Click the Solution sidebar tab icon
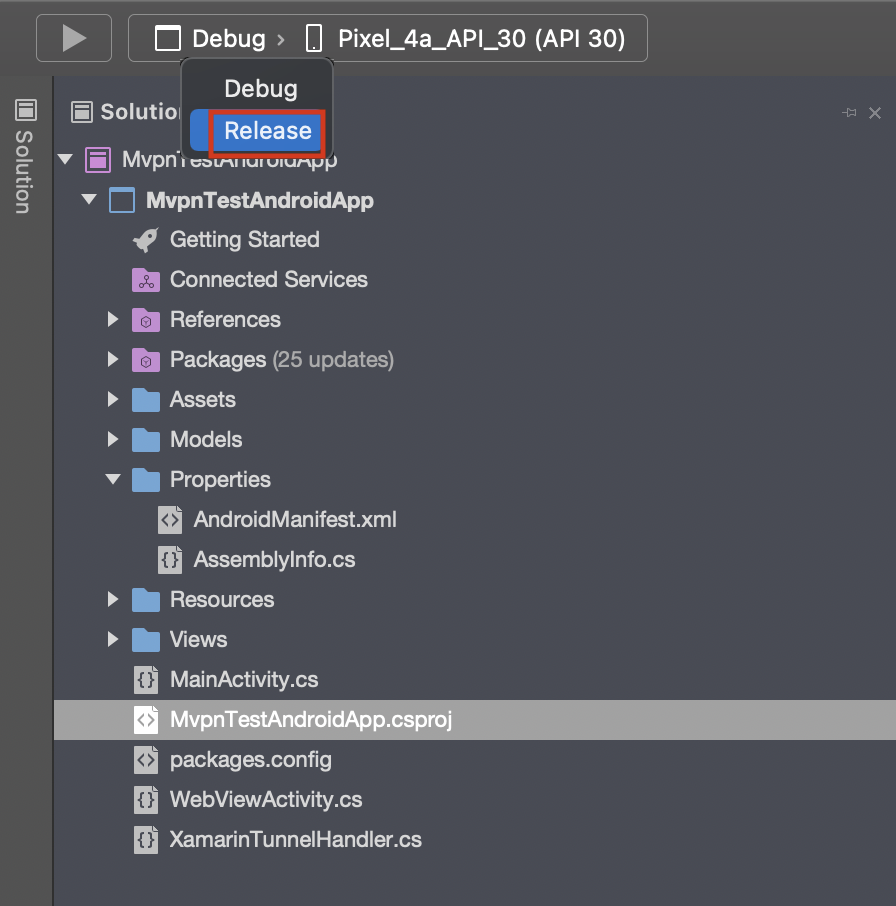Viewport: 896px width, 906px height. (x=25, y=110)
